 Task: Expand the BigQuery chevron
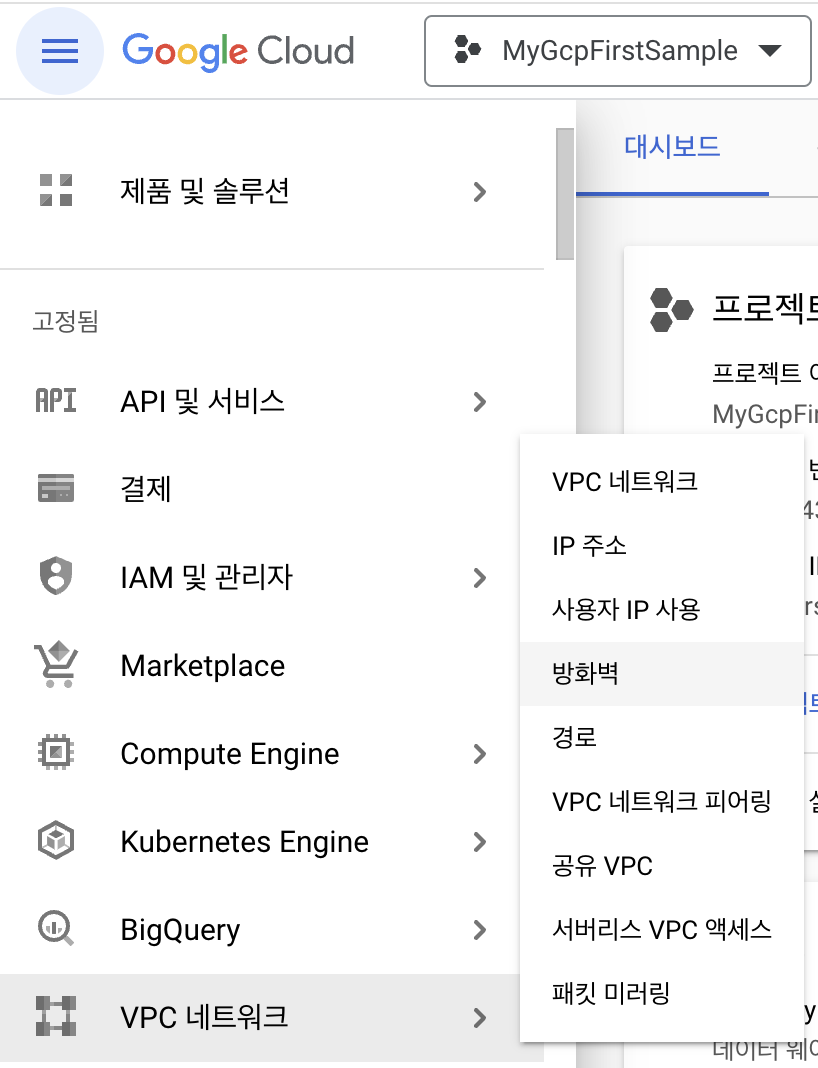pos(479,930)
